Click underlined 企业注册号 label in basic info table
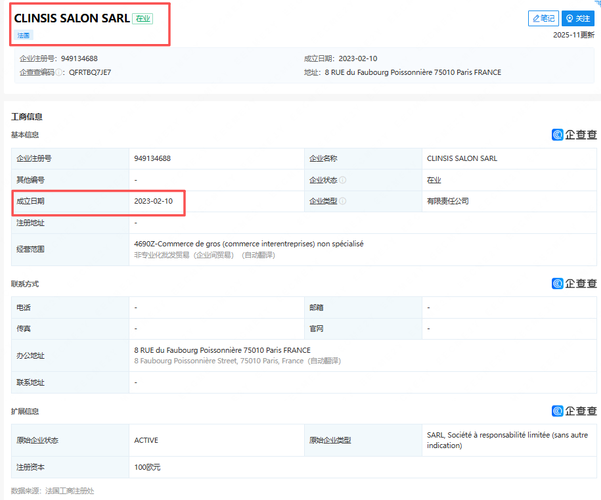Screen dimensions: 601x500 pos(34,158)
